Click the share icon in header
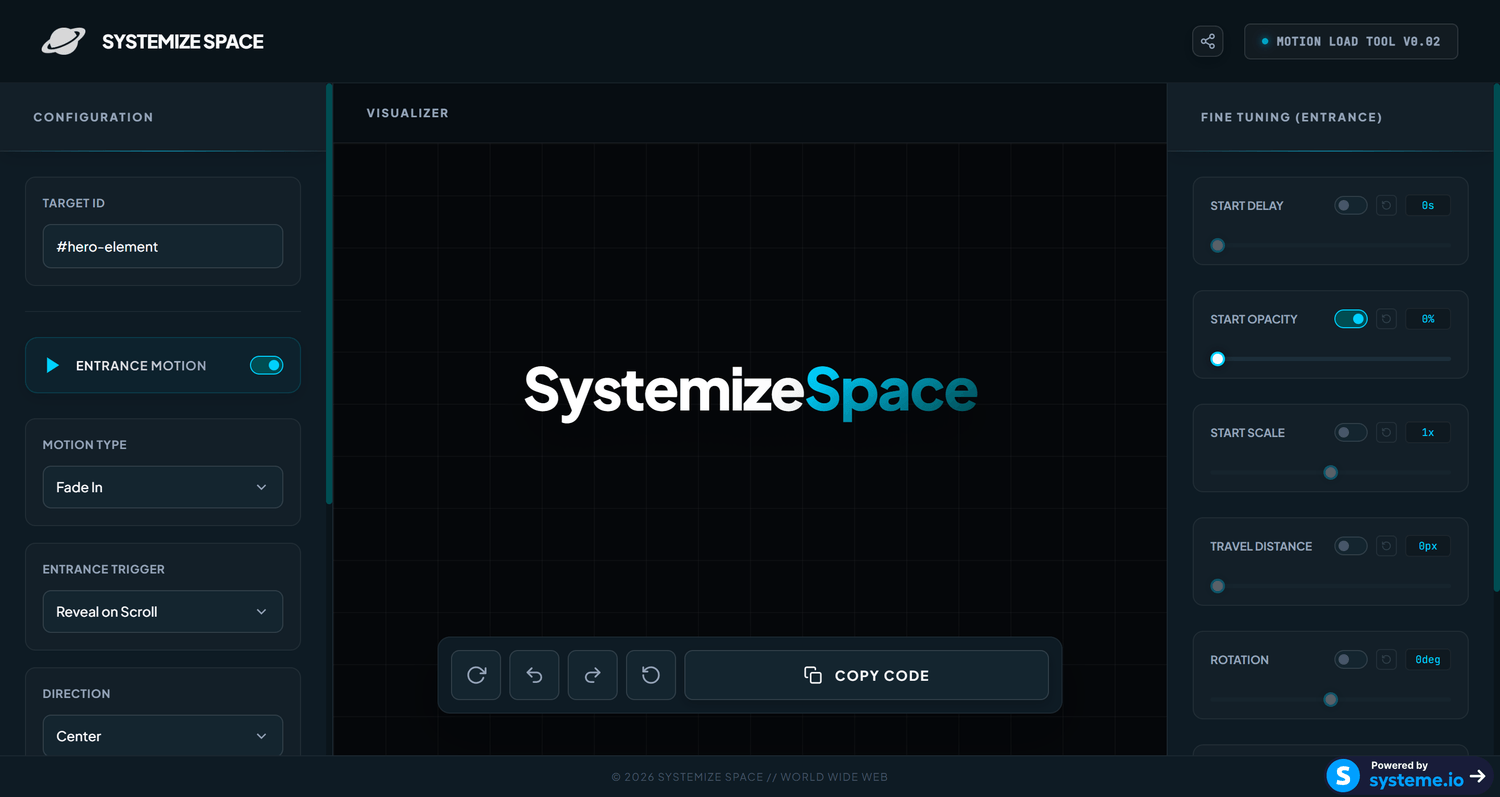 [1208, 42]
